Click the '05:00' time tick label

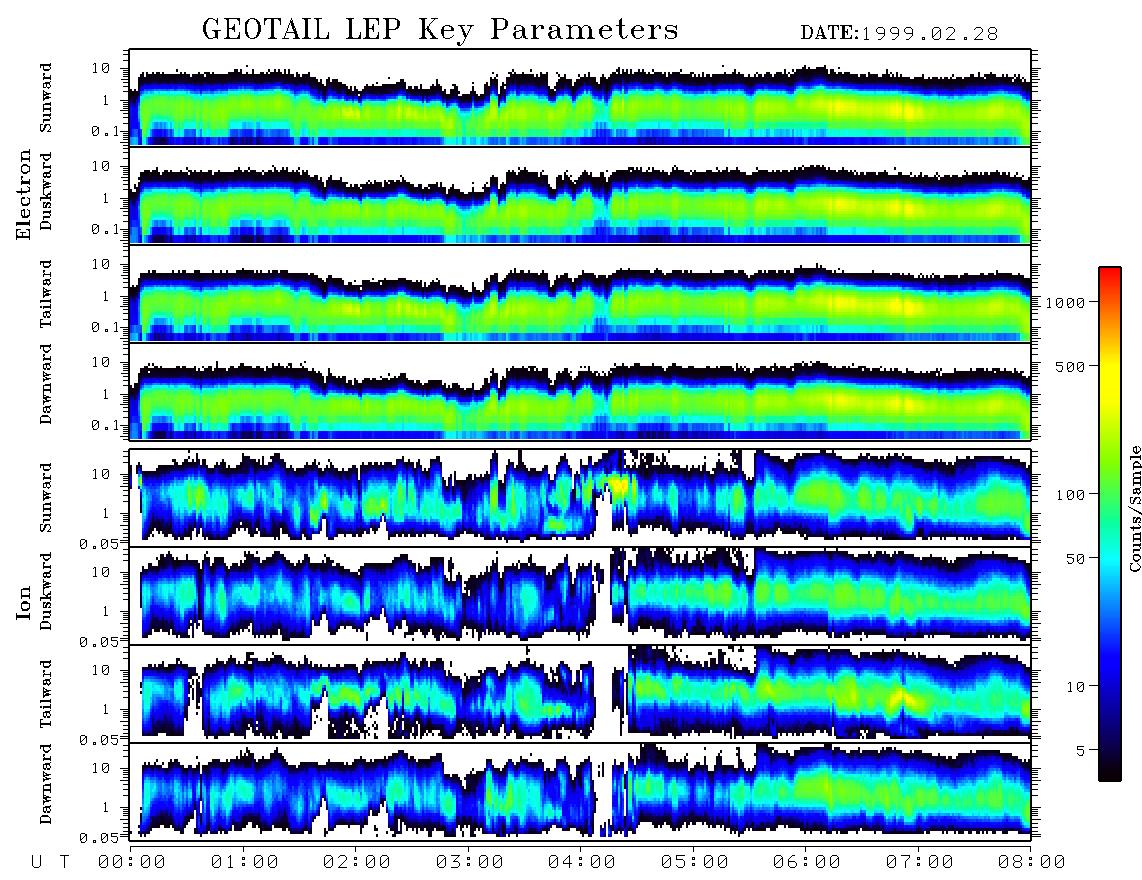pos(695,862)
